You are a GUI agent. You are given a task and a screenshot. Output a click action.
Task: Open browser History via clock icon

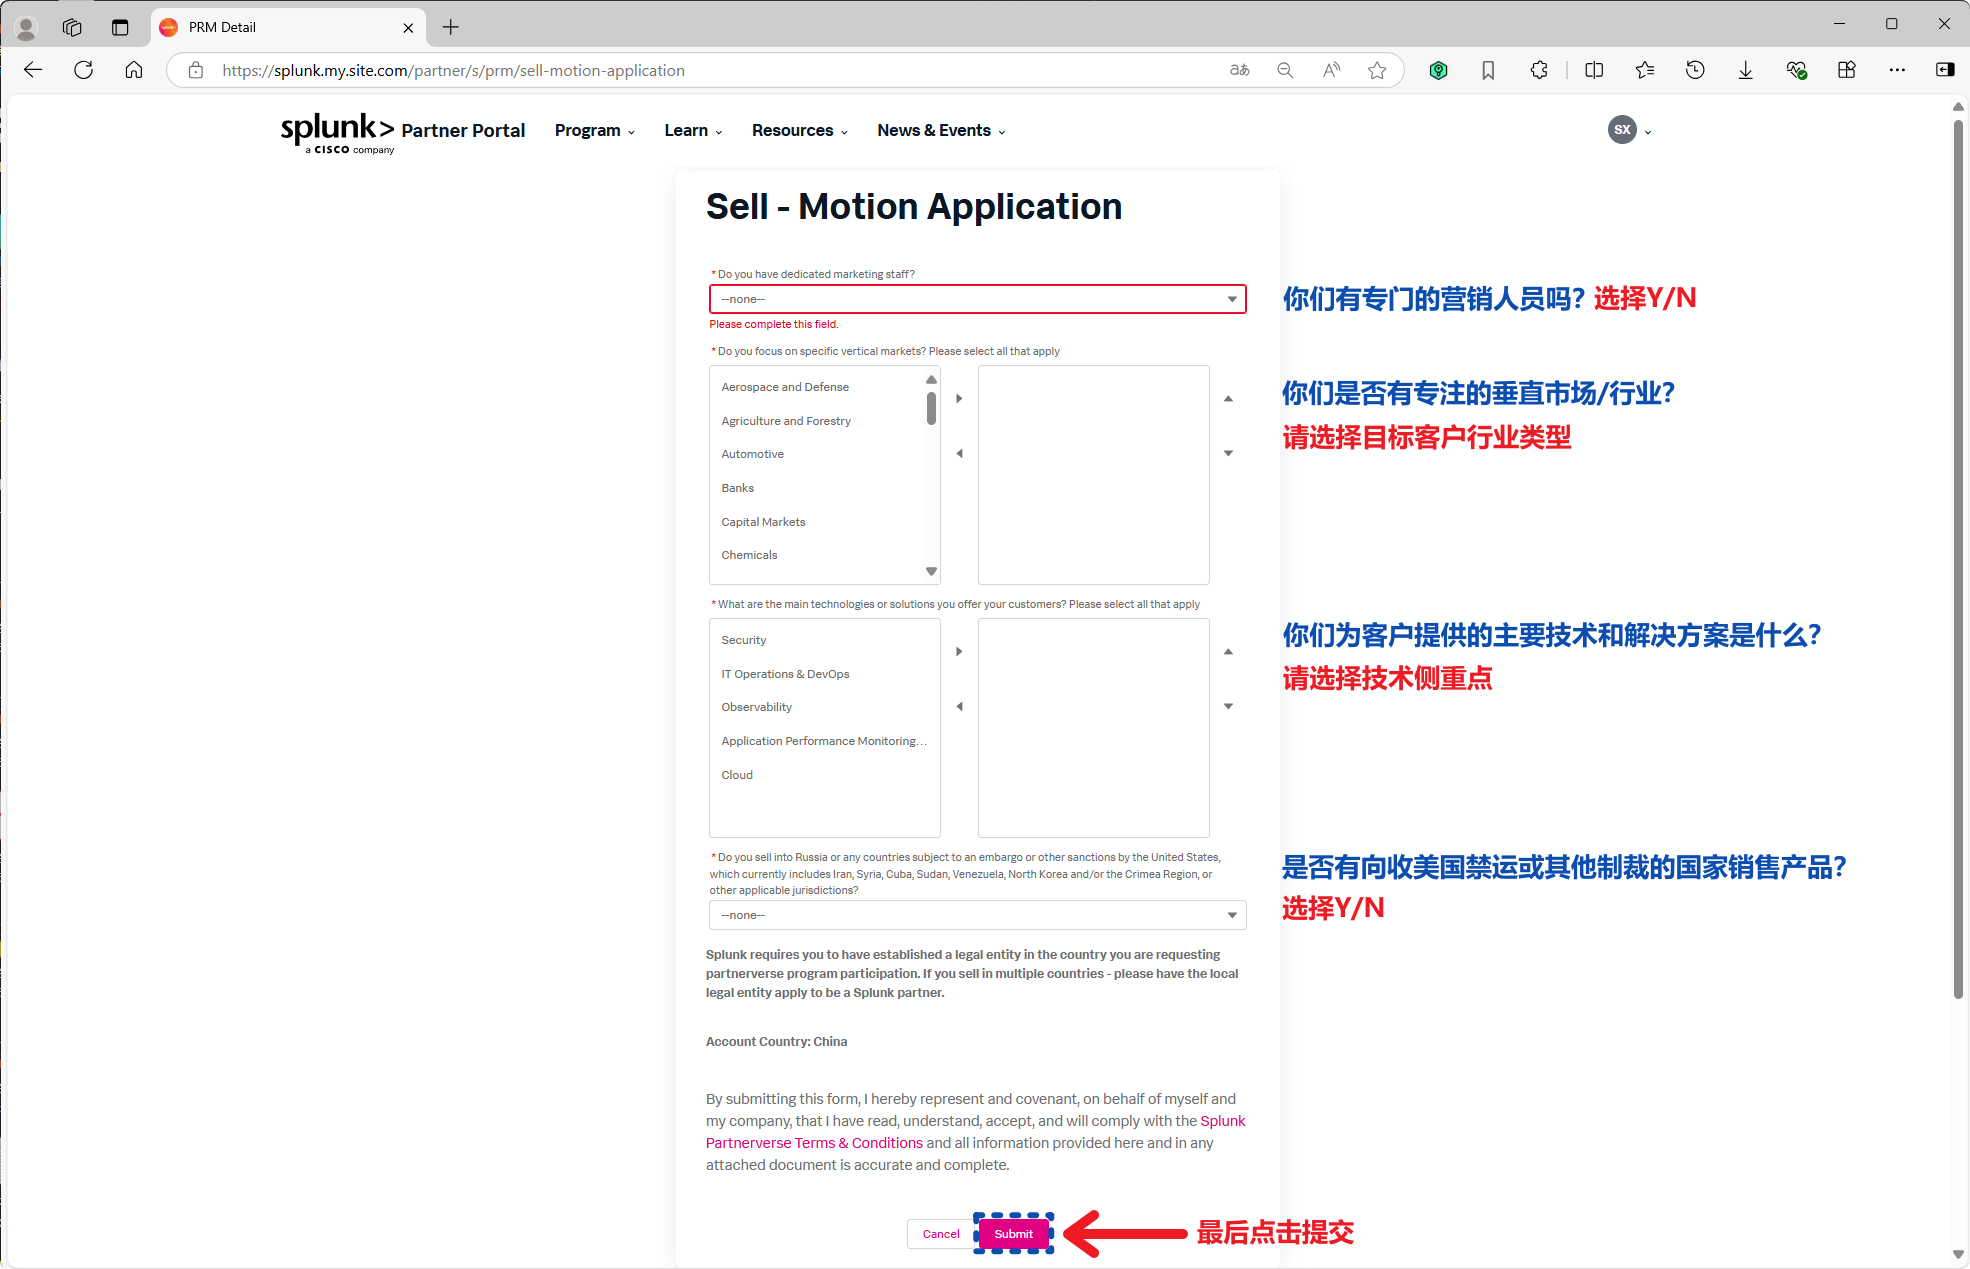click(x=1695, y=70)
